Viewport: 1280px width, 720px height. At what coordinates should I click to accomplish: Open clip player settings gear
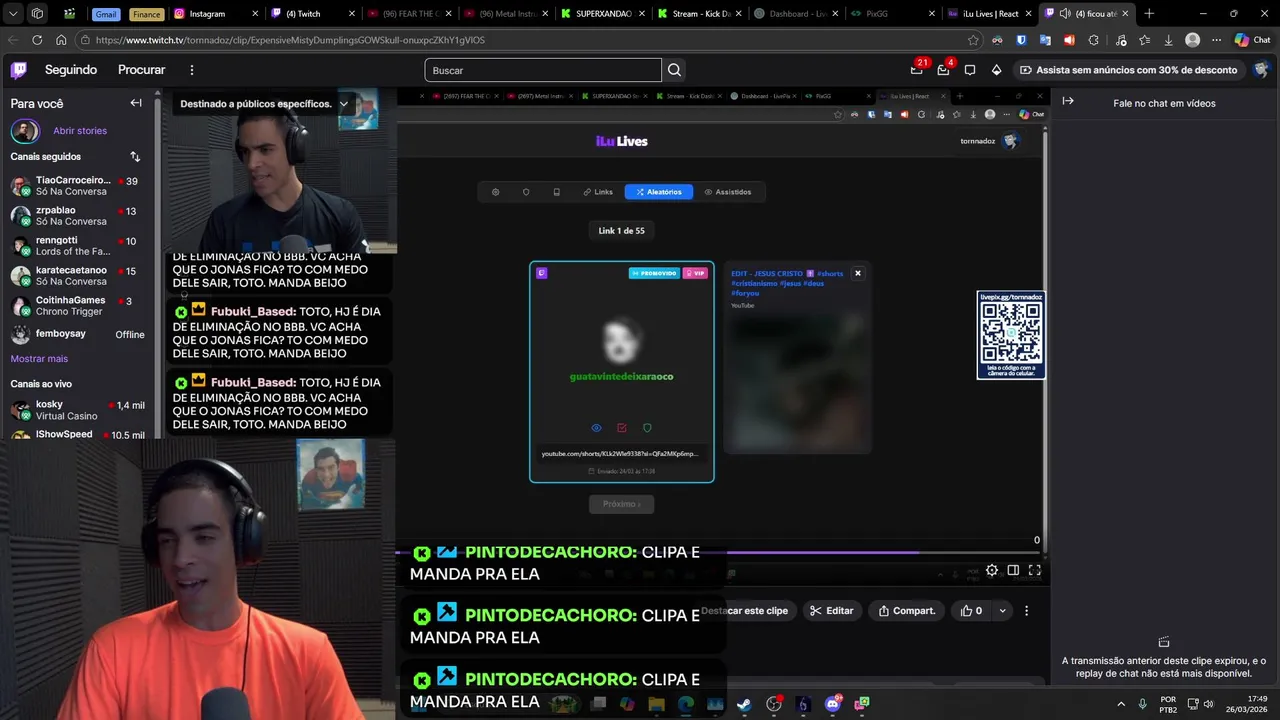991,570
